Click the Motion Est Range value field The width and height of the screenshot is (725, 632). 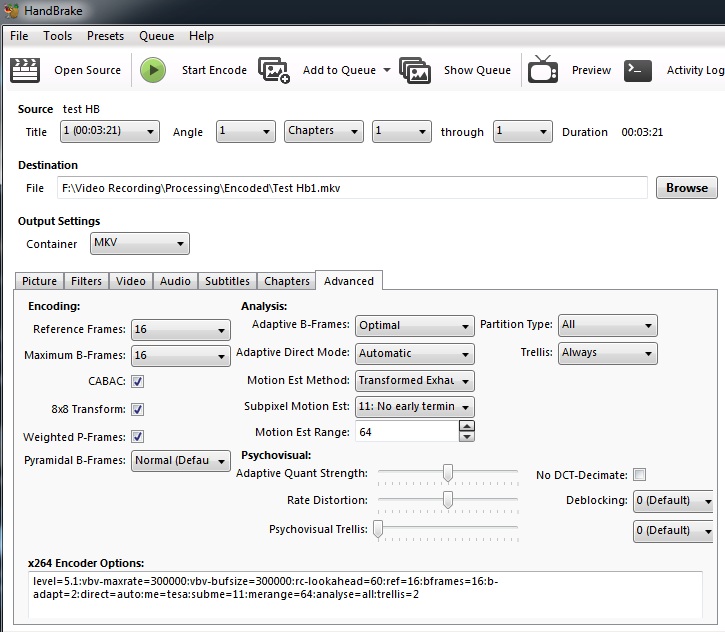407,432
